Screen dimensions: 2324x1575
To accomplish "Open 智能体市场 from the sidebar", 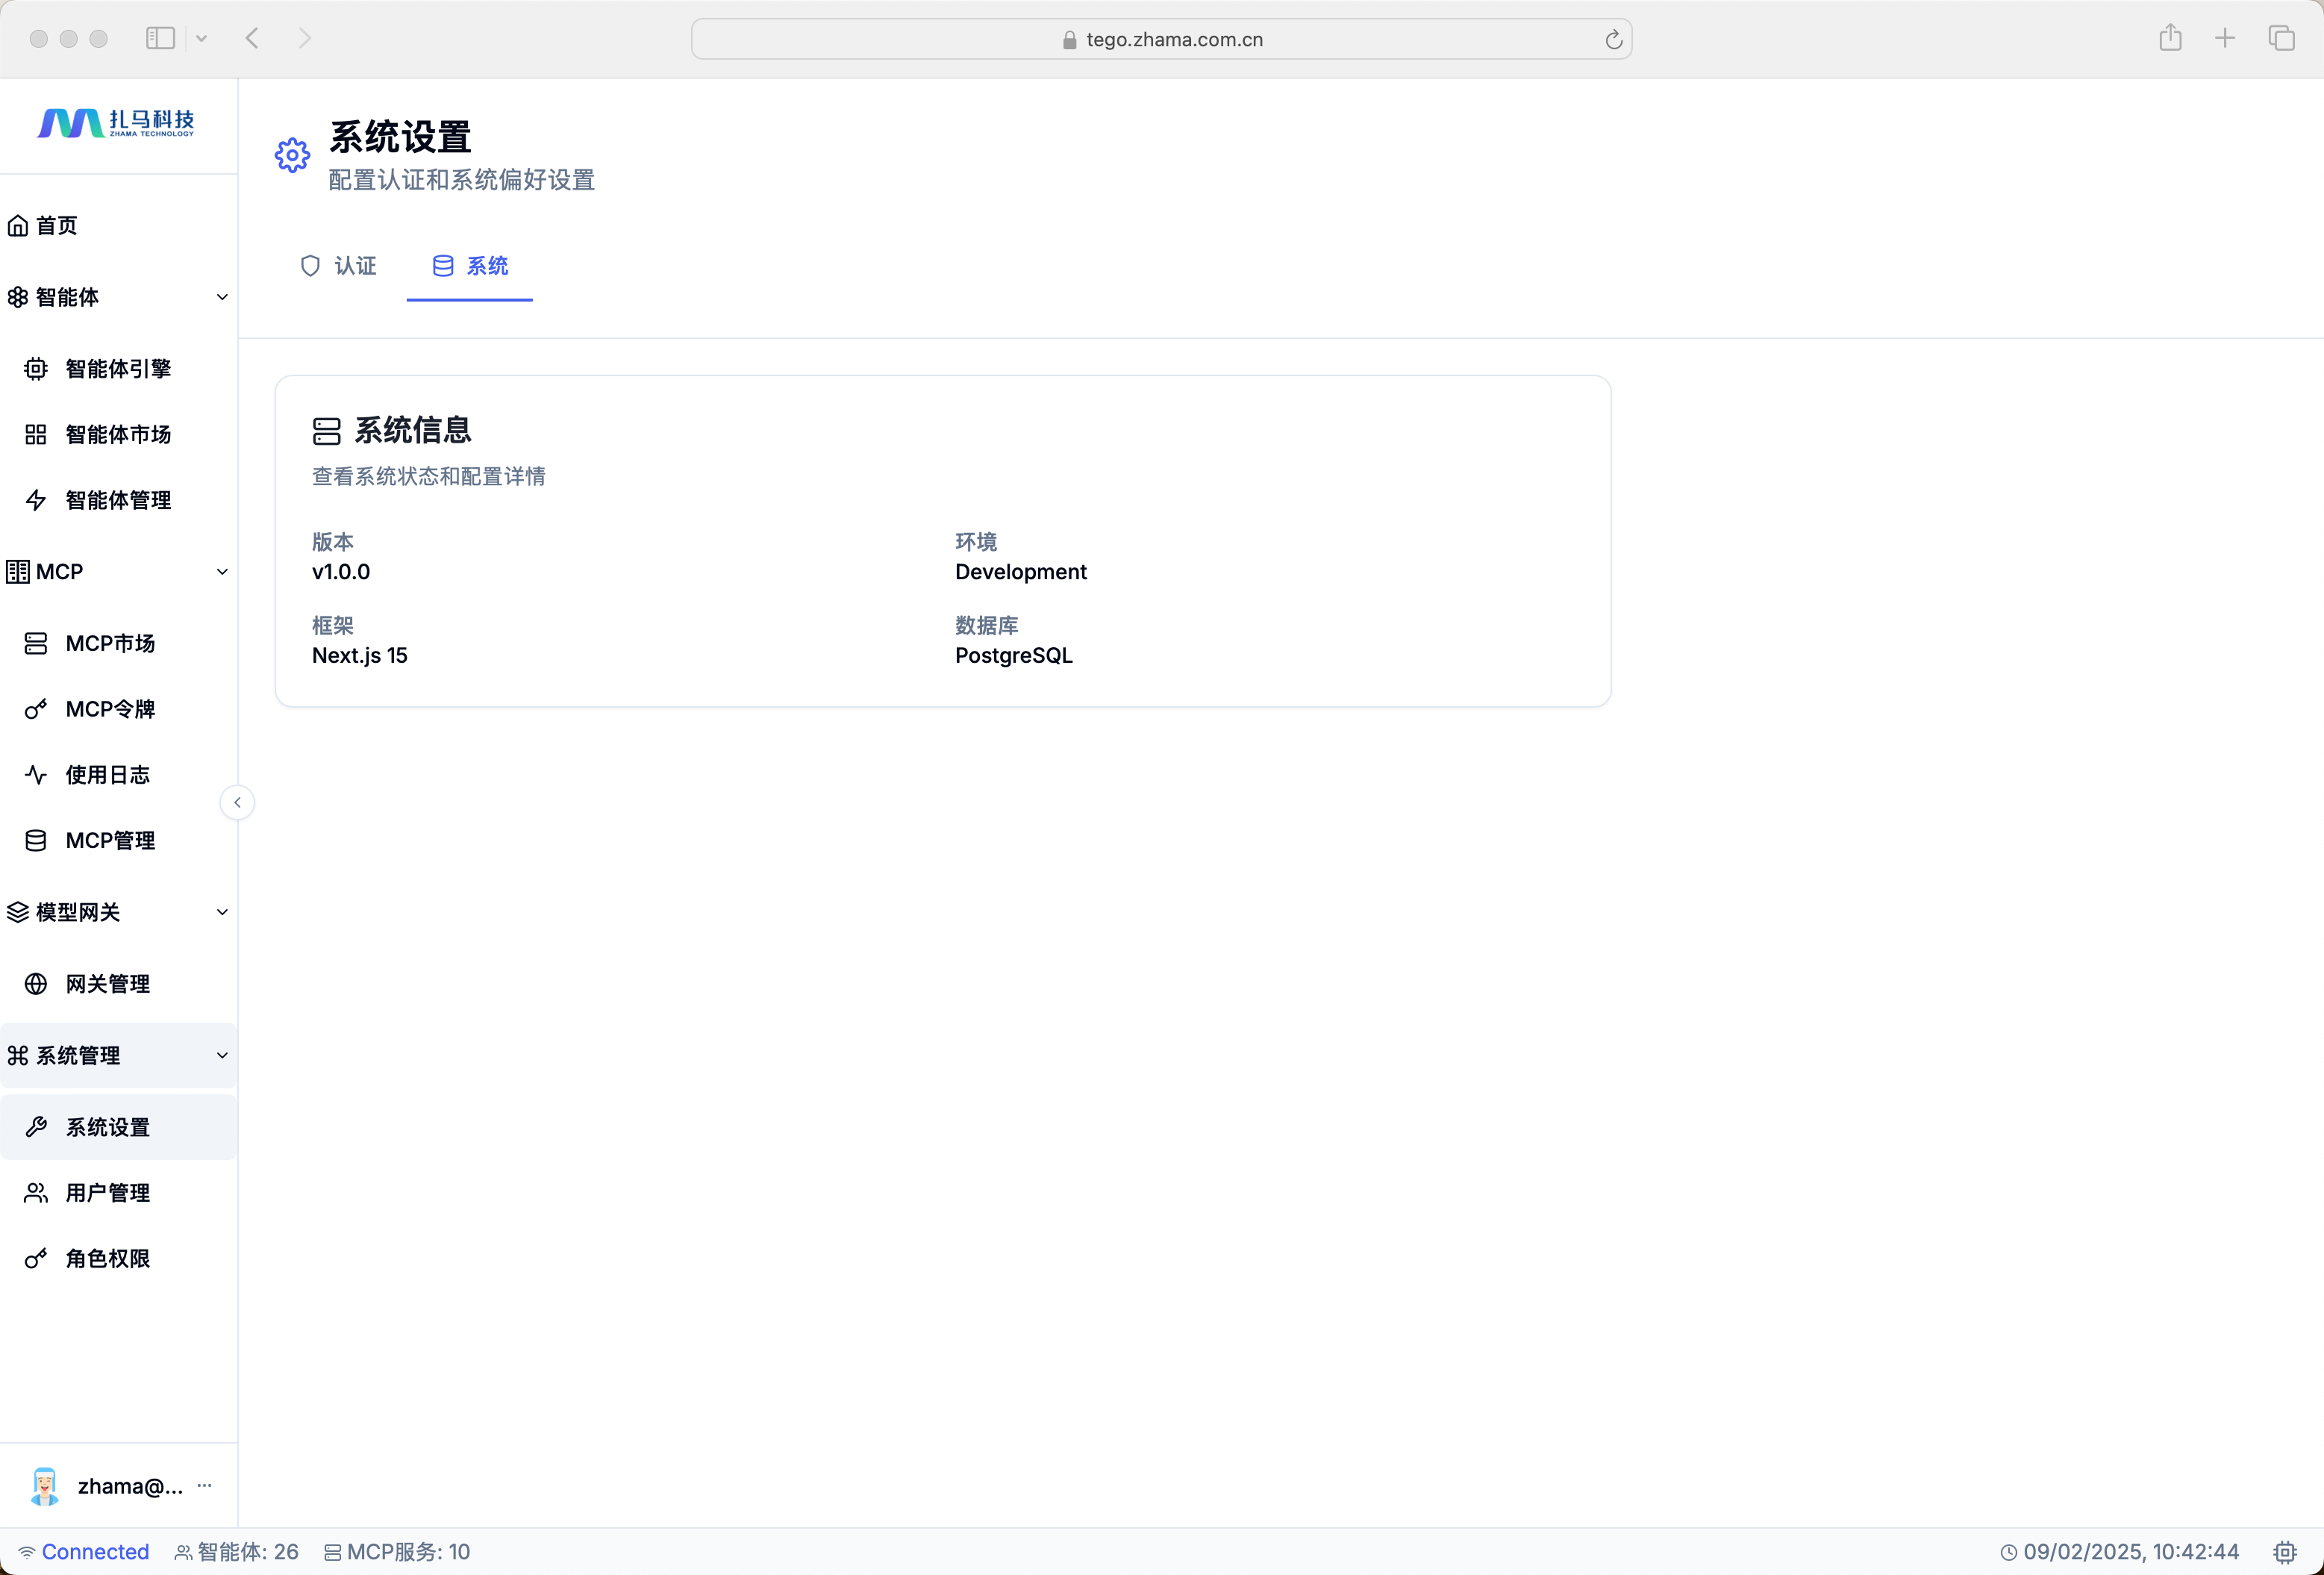I will click(117, 434).
